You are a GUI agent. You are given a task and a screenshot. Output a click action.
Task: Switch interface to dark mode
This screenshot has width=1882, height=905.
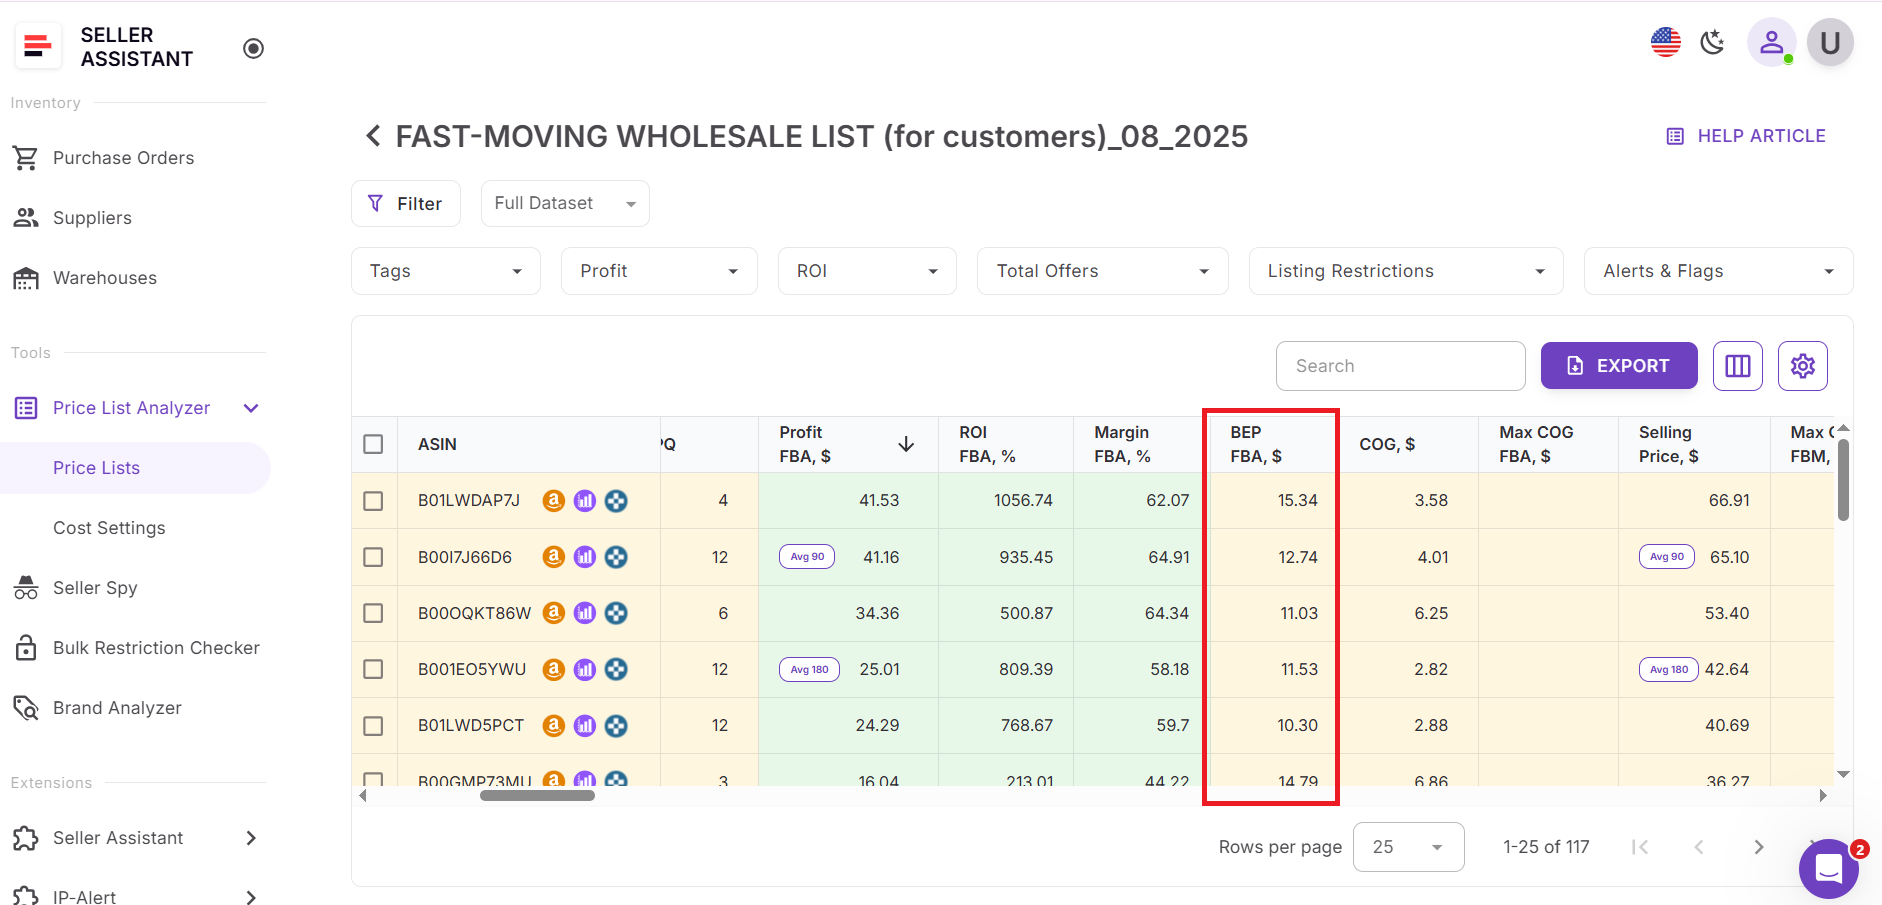click(x=1712, y=42)
